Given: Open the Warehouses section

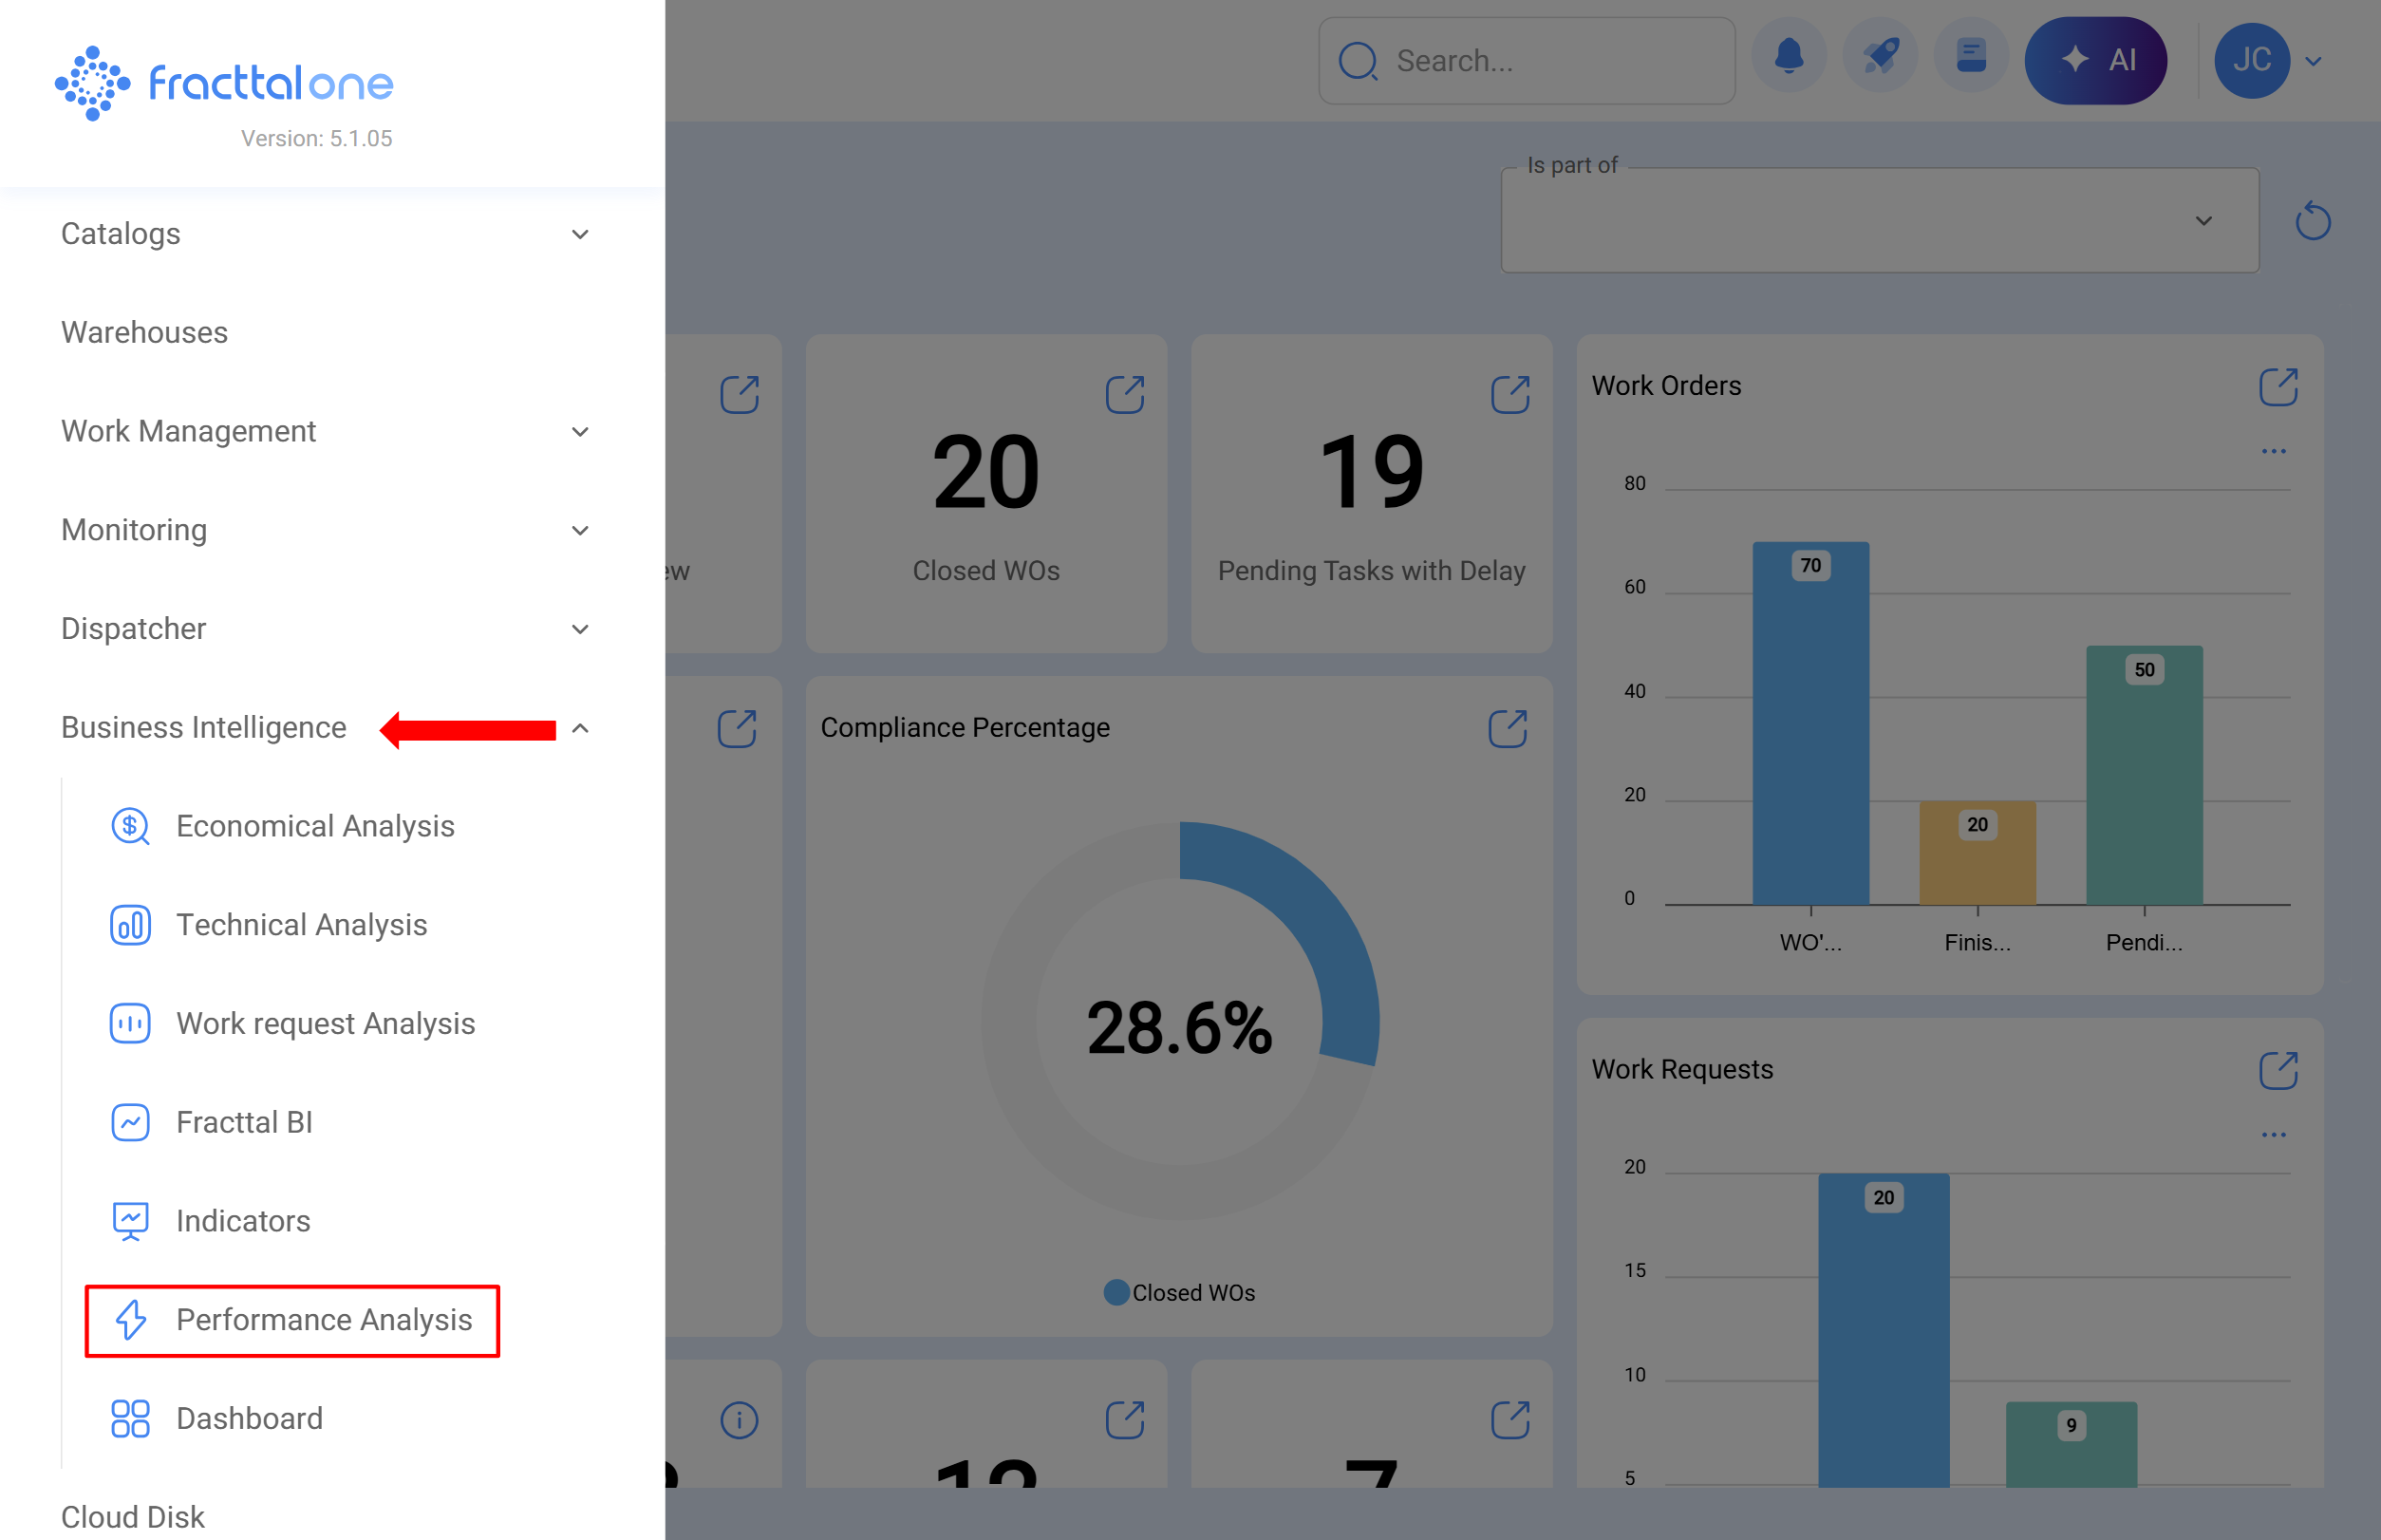Looking at the screenshot, I should [144, 332].
